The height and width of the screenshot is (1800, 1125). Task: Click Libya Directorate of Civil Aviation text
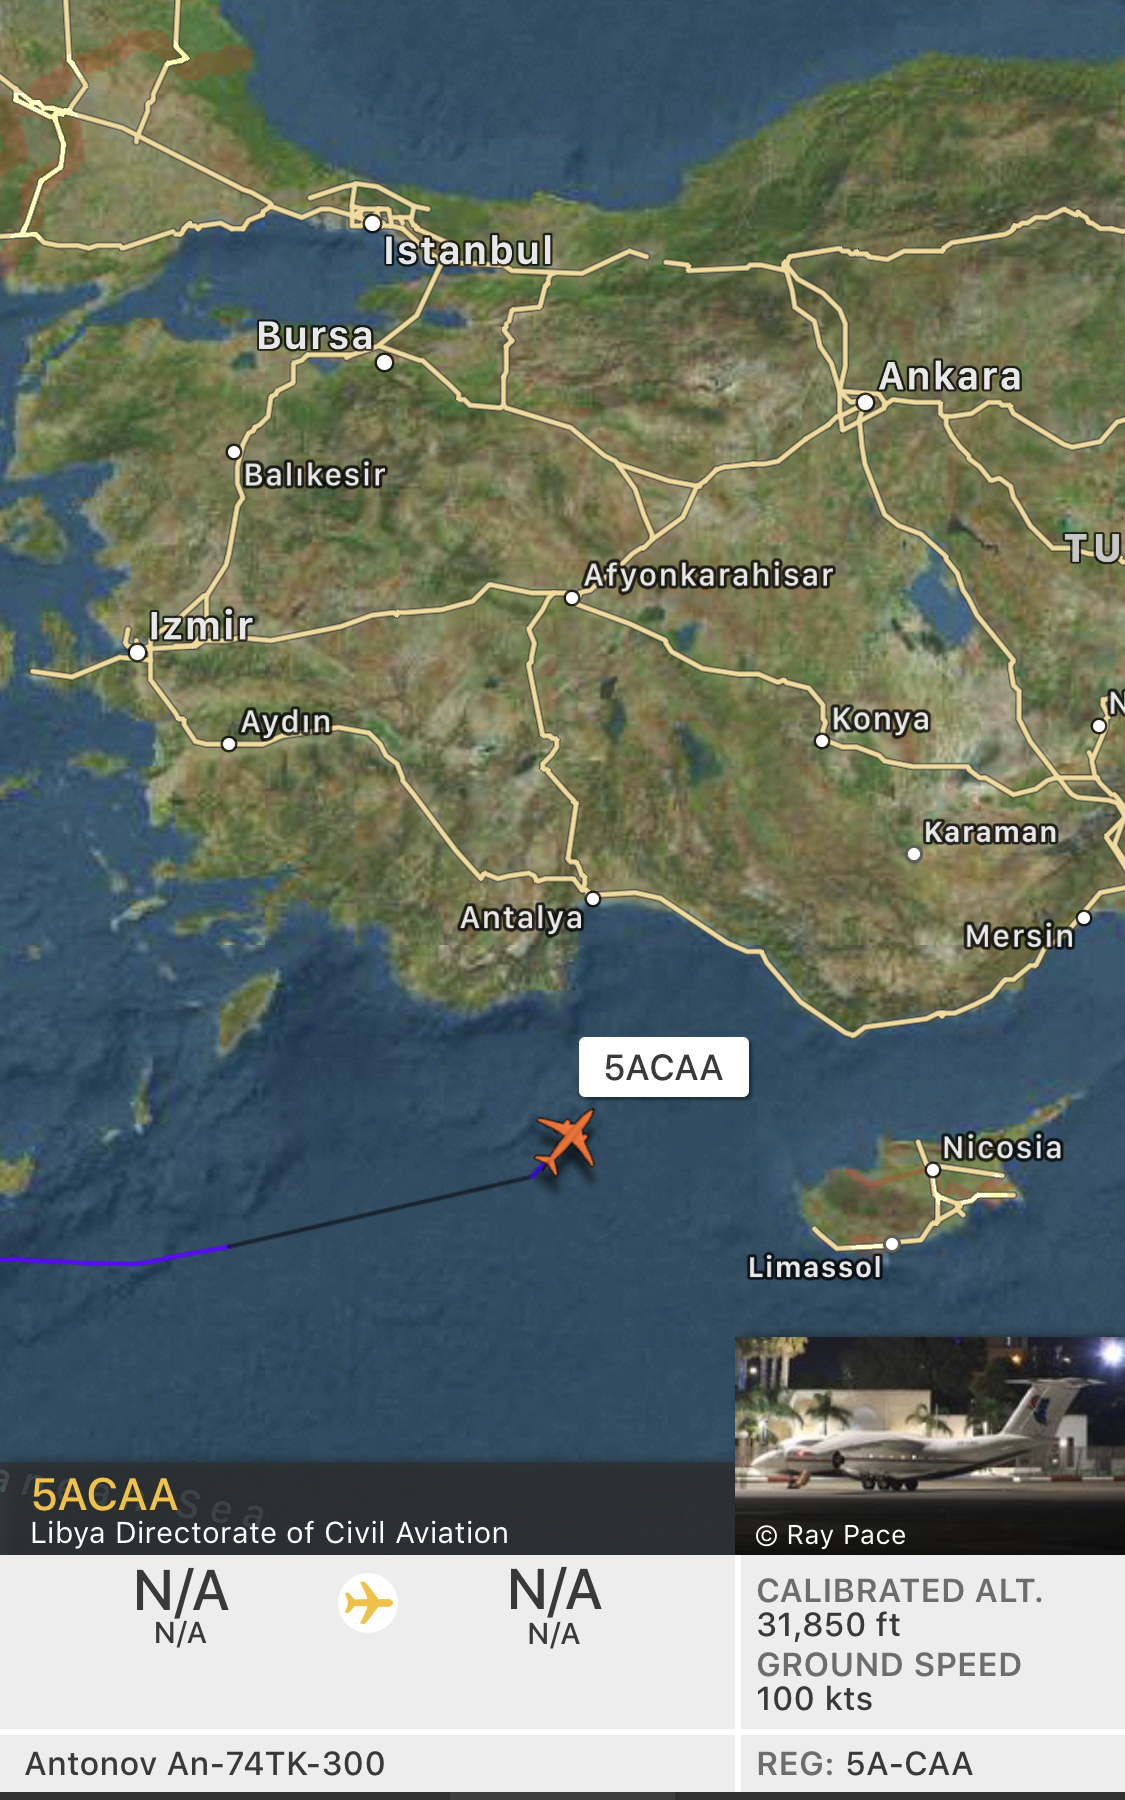pyautogui.click(x=269, y=1533)
